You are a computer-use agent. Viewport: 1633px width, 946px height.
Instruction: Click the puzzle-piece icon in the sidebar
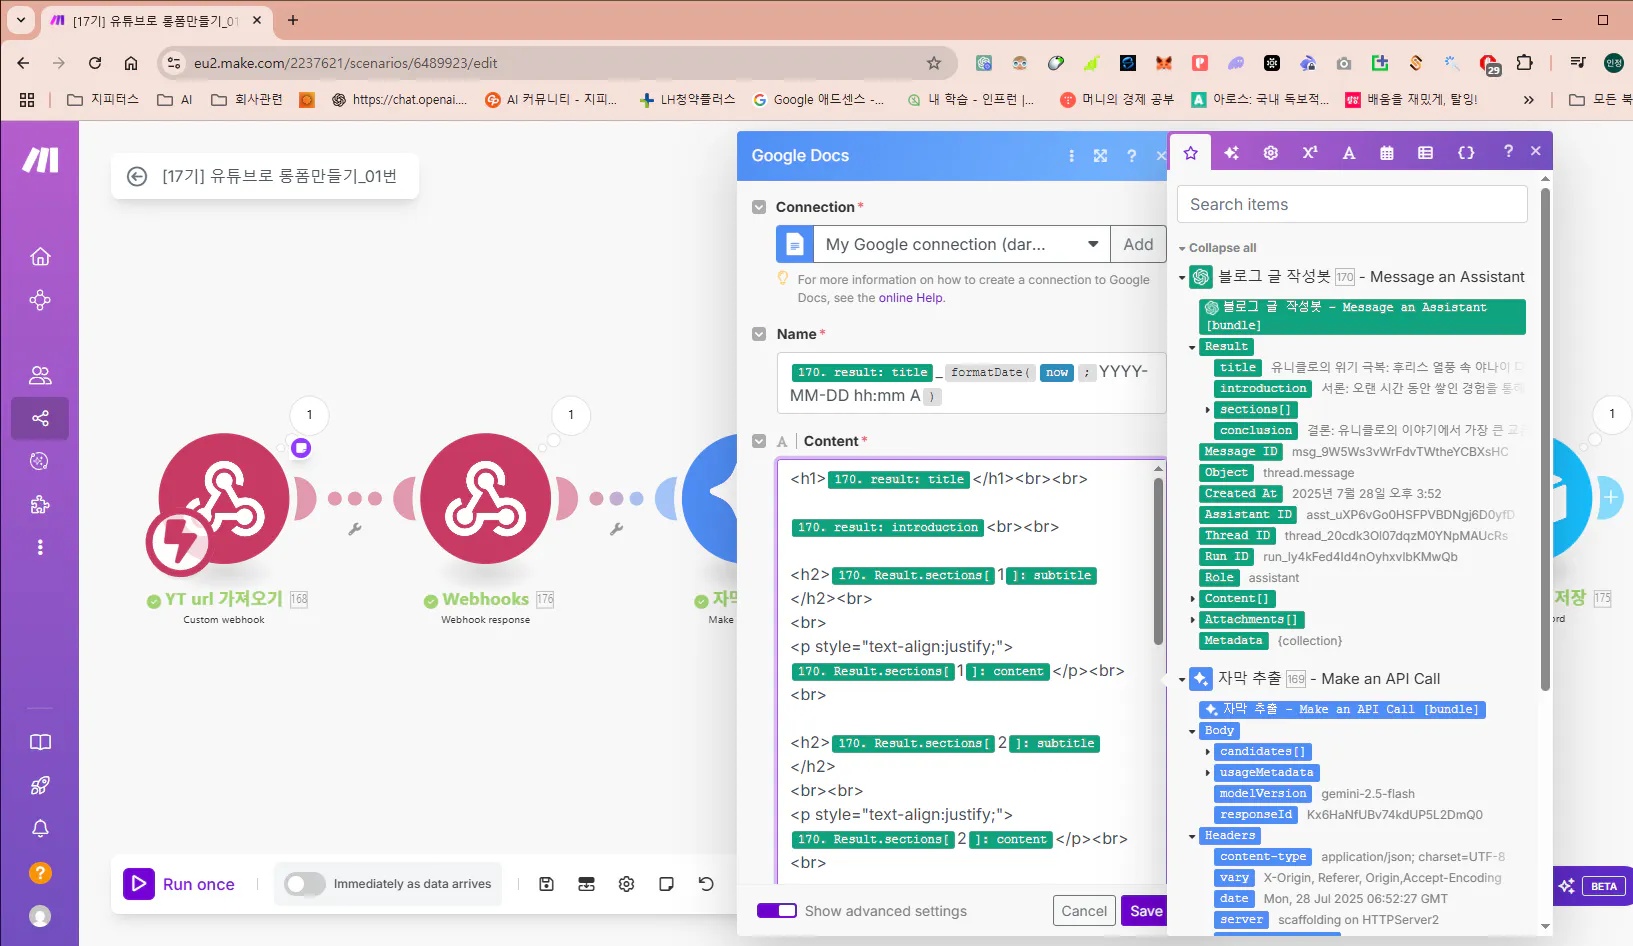pyautogui.click(x=40, y=504)
